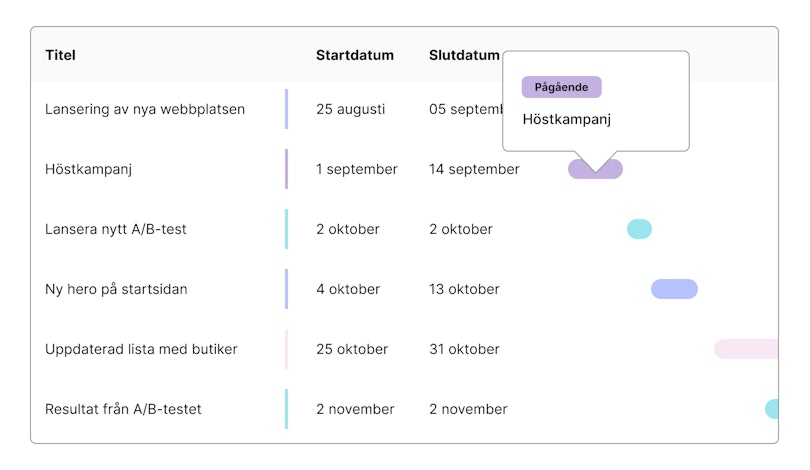The image size is (810, 470).
Task: Click the Höstkampanj purple timeline bar
Action: [595, 169]
